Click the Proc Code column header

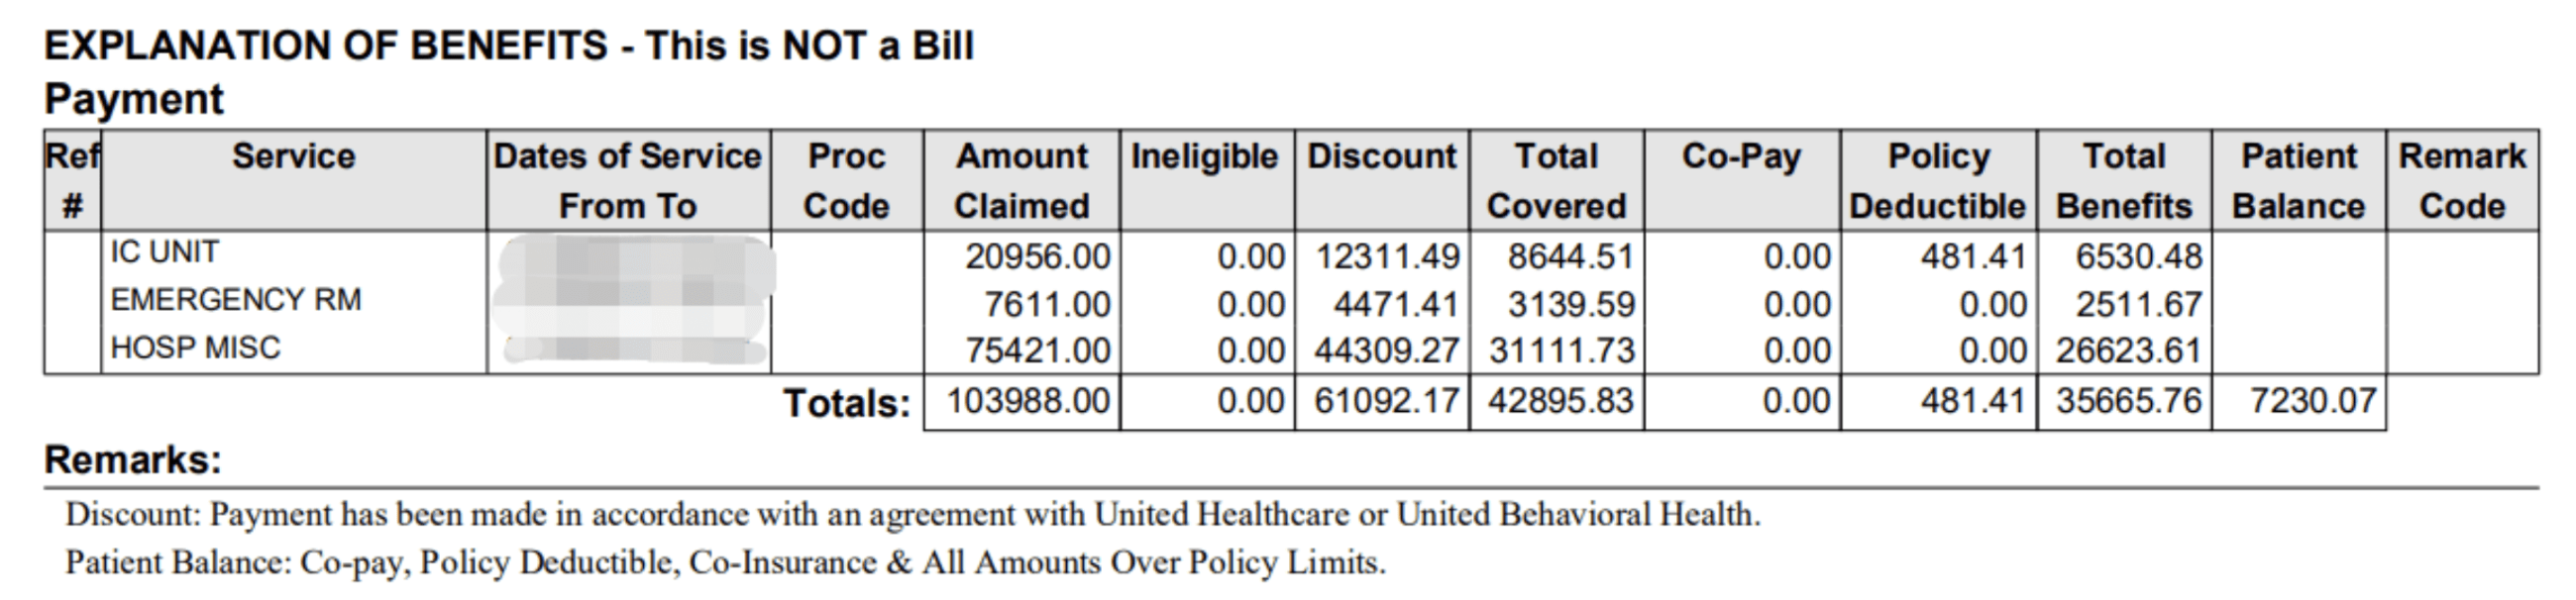pos(846,181)
